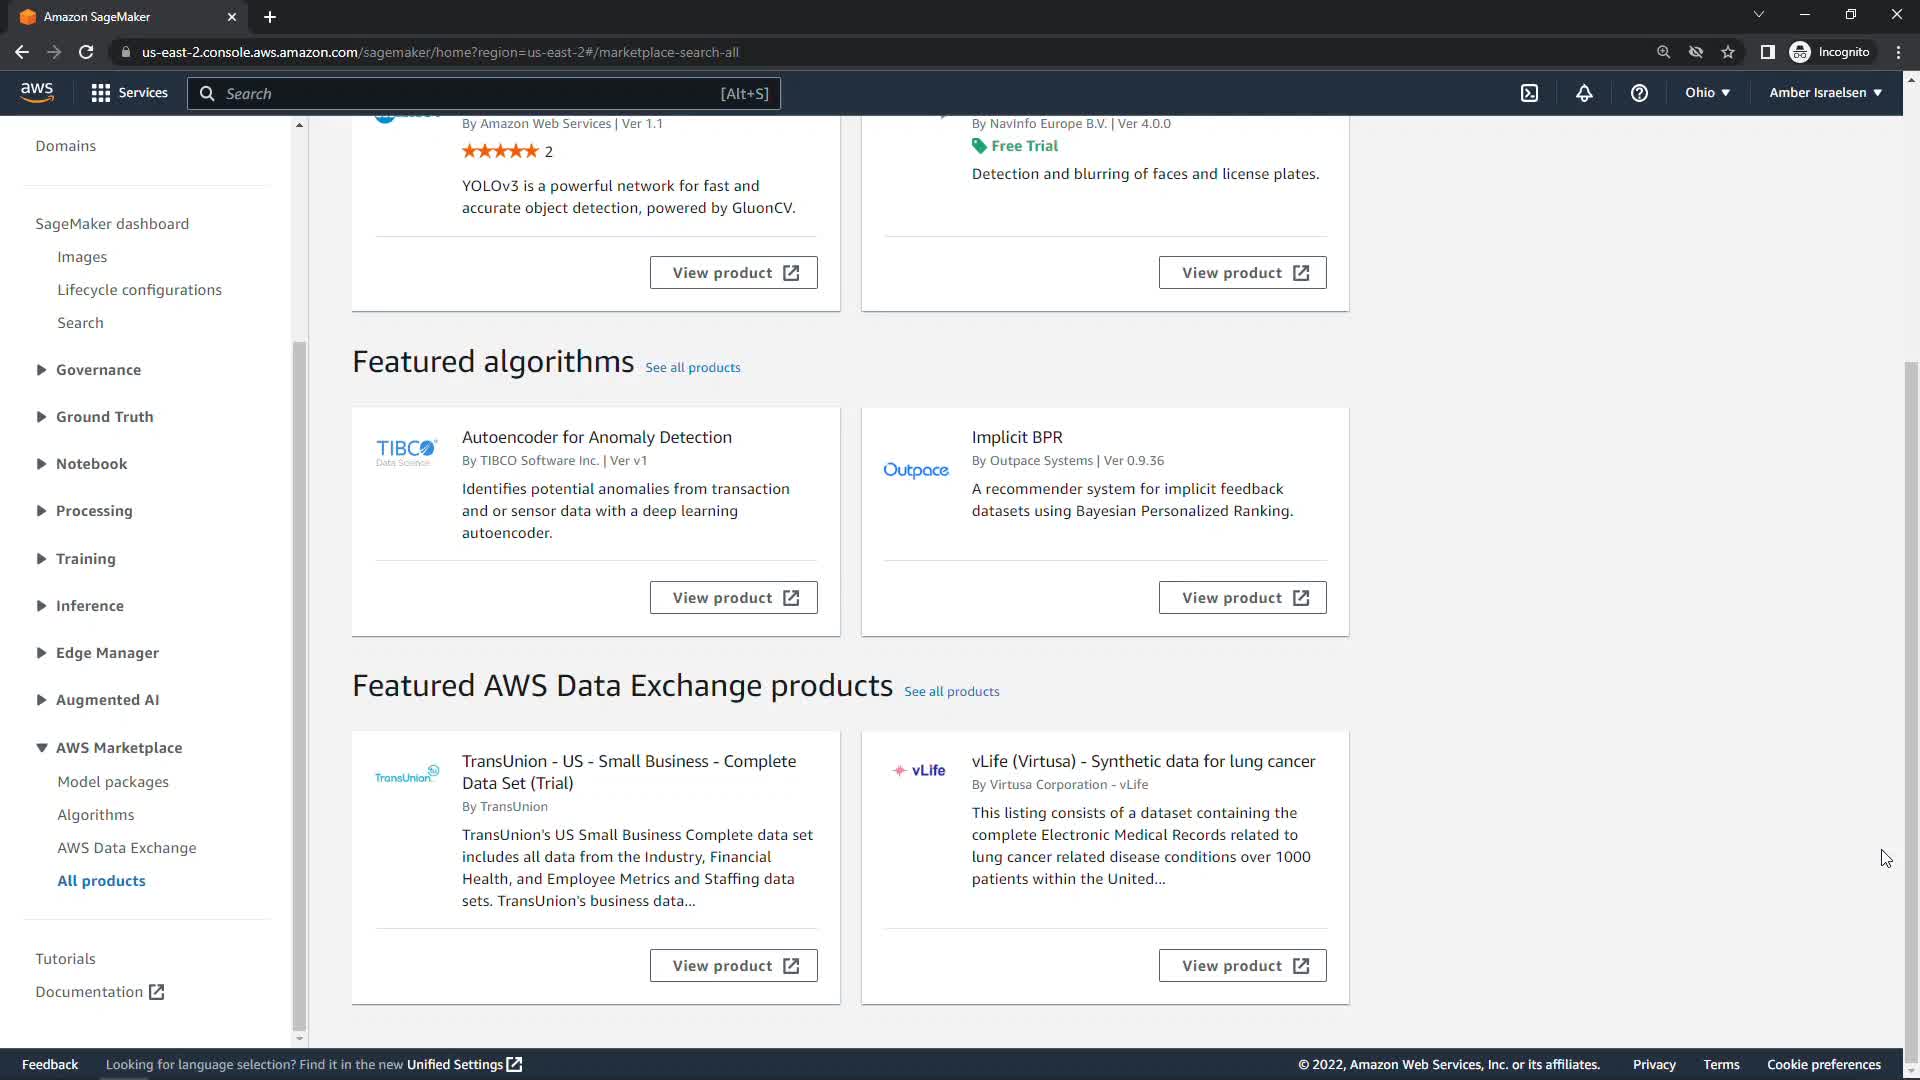
Task: Open the help question mark icon
Action: click(x=1639, y=93)
